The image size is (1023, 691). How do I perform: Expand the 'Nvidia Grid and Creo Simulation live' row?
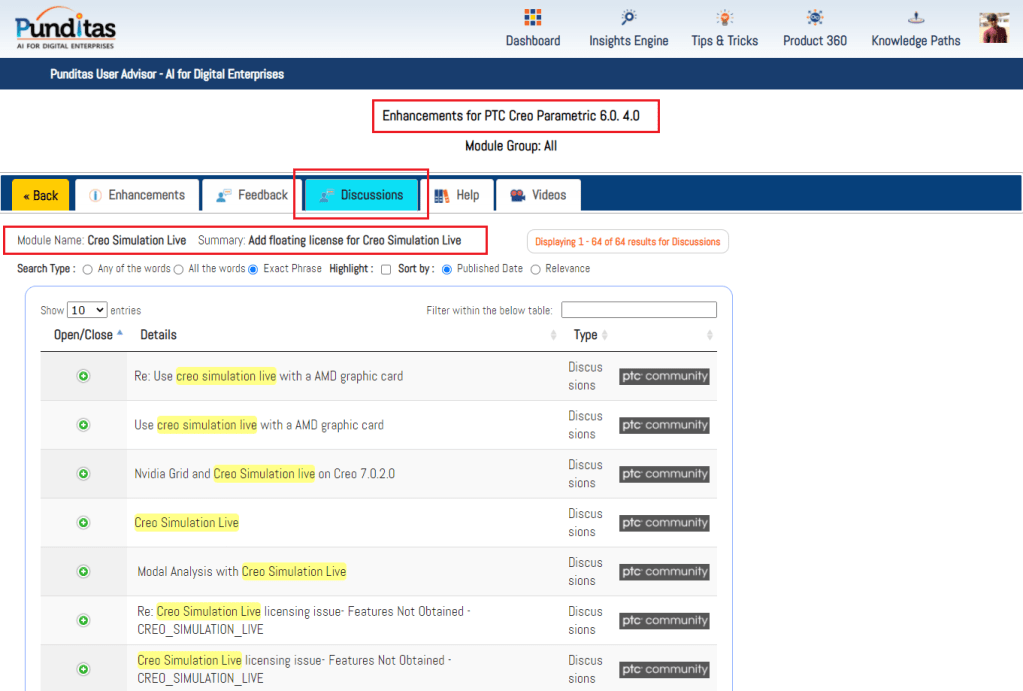click(x=84, y=474)
